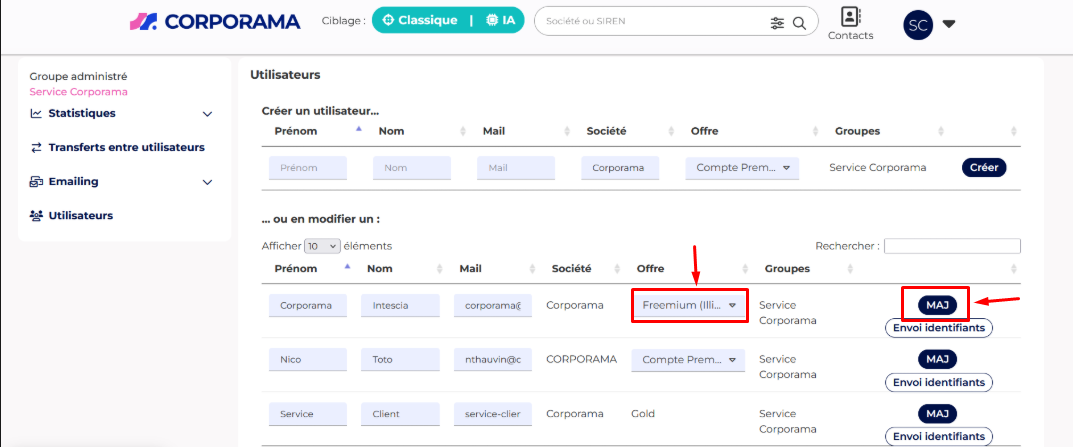
Task: Expand the Emailing menu section
Action: click(206, 182)
